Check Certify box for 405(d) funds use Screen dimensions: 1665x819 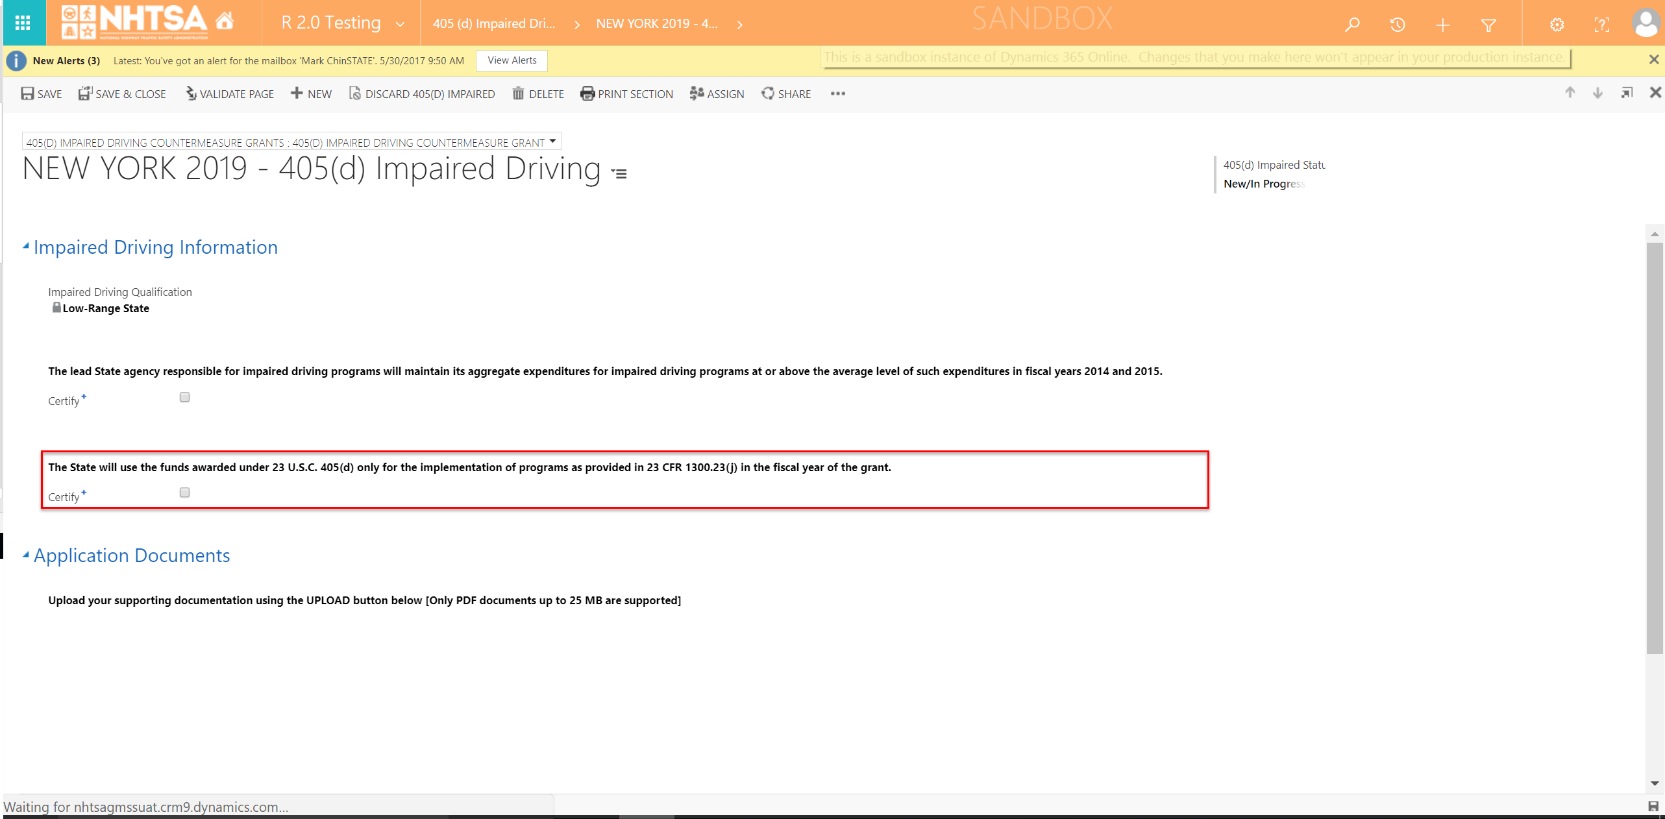pyautogui.click(x=185, y=493)
